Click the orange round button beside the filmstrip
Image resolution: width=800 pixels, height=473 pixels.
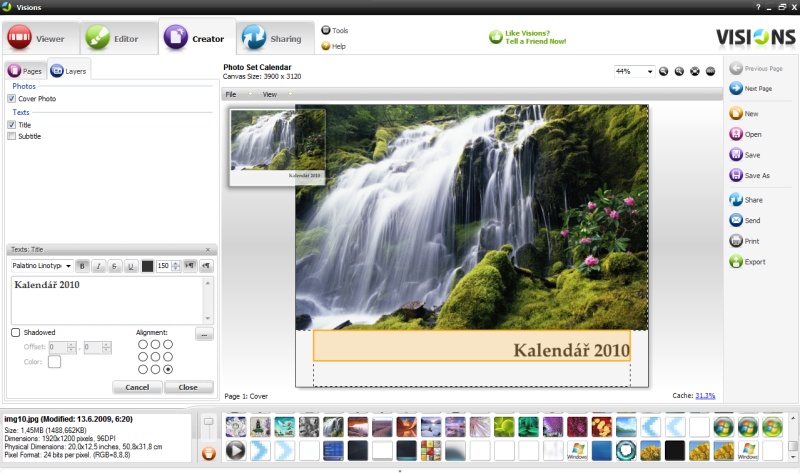click(209, 453)
